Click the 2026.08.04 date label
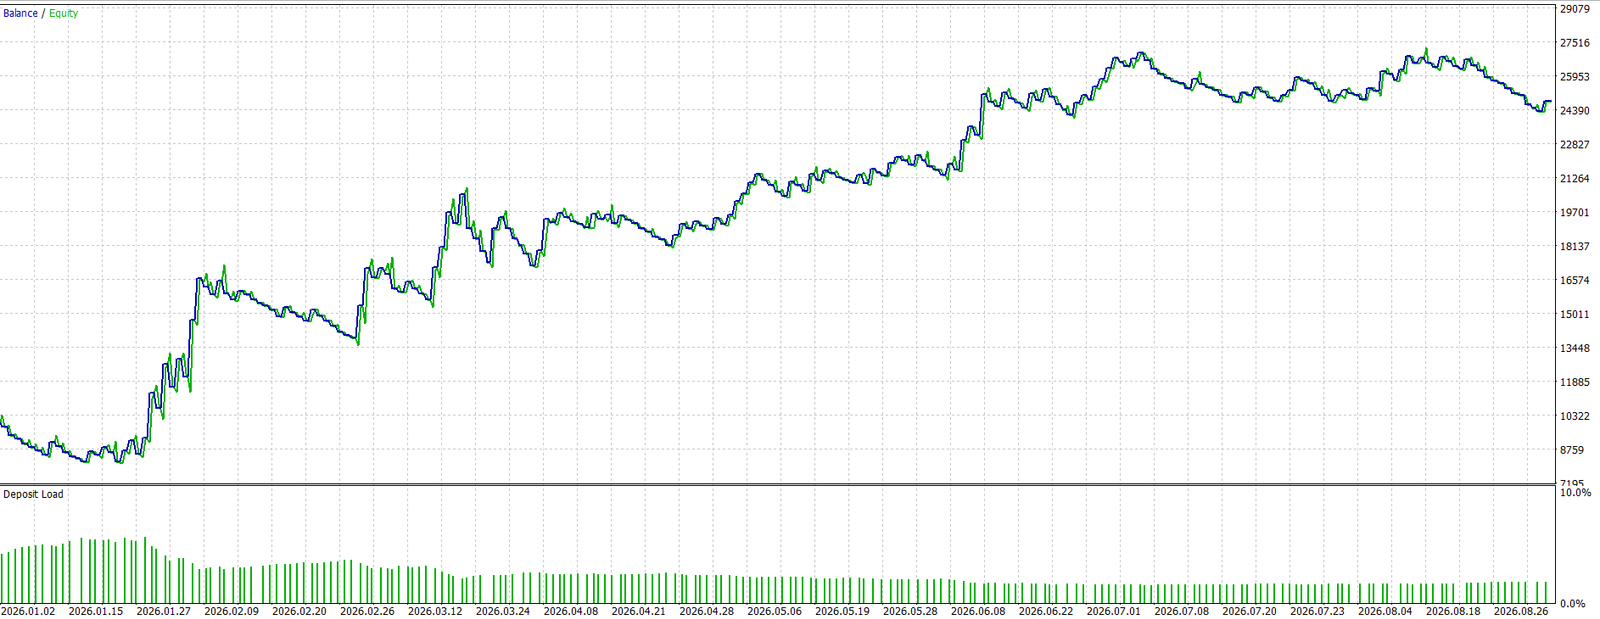 click(x=1385, y=611)
